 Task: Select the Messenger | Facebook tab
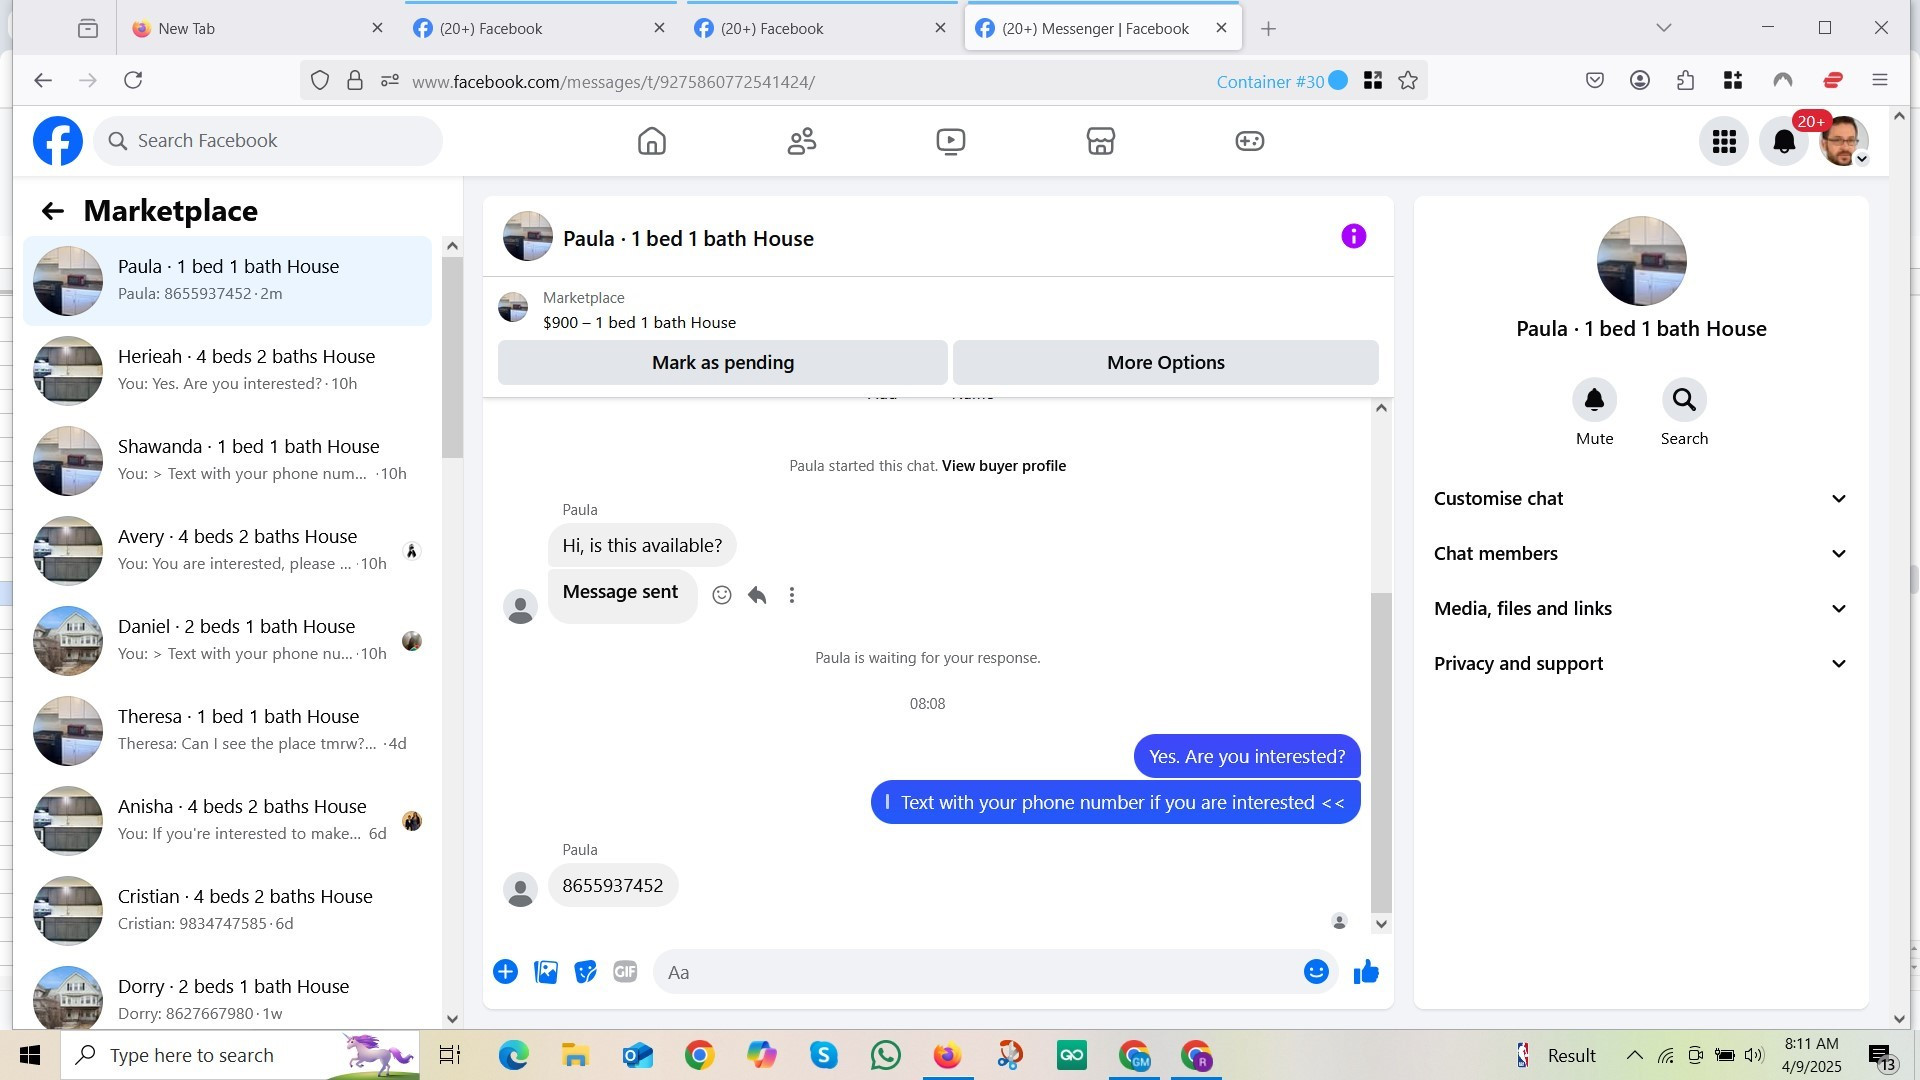click(x=1102, y=28)
